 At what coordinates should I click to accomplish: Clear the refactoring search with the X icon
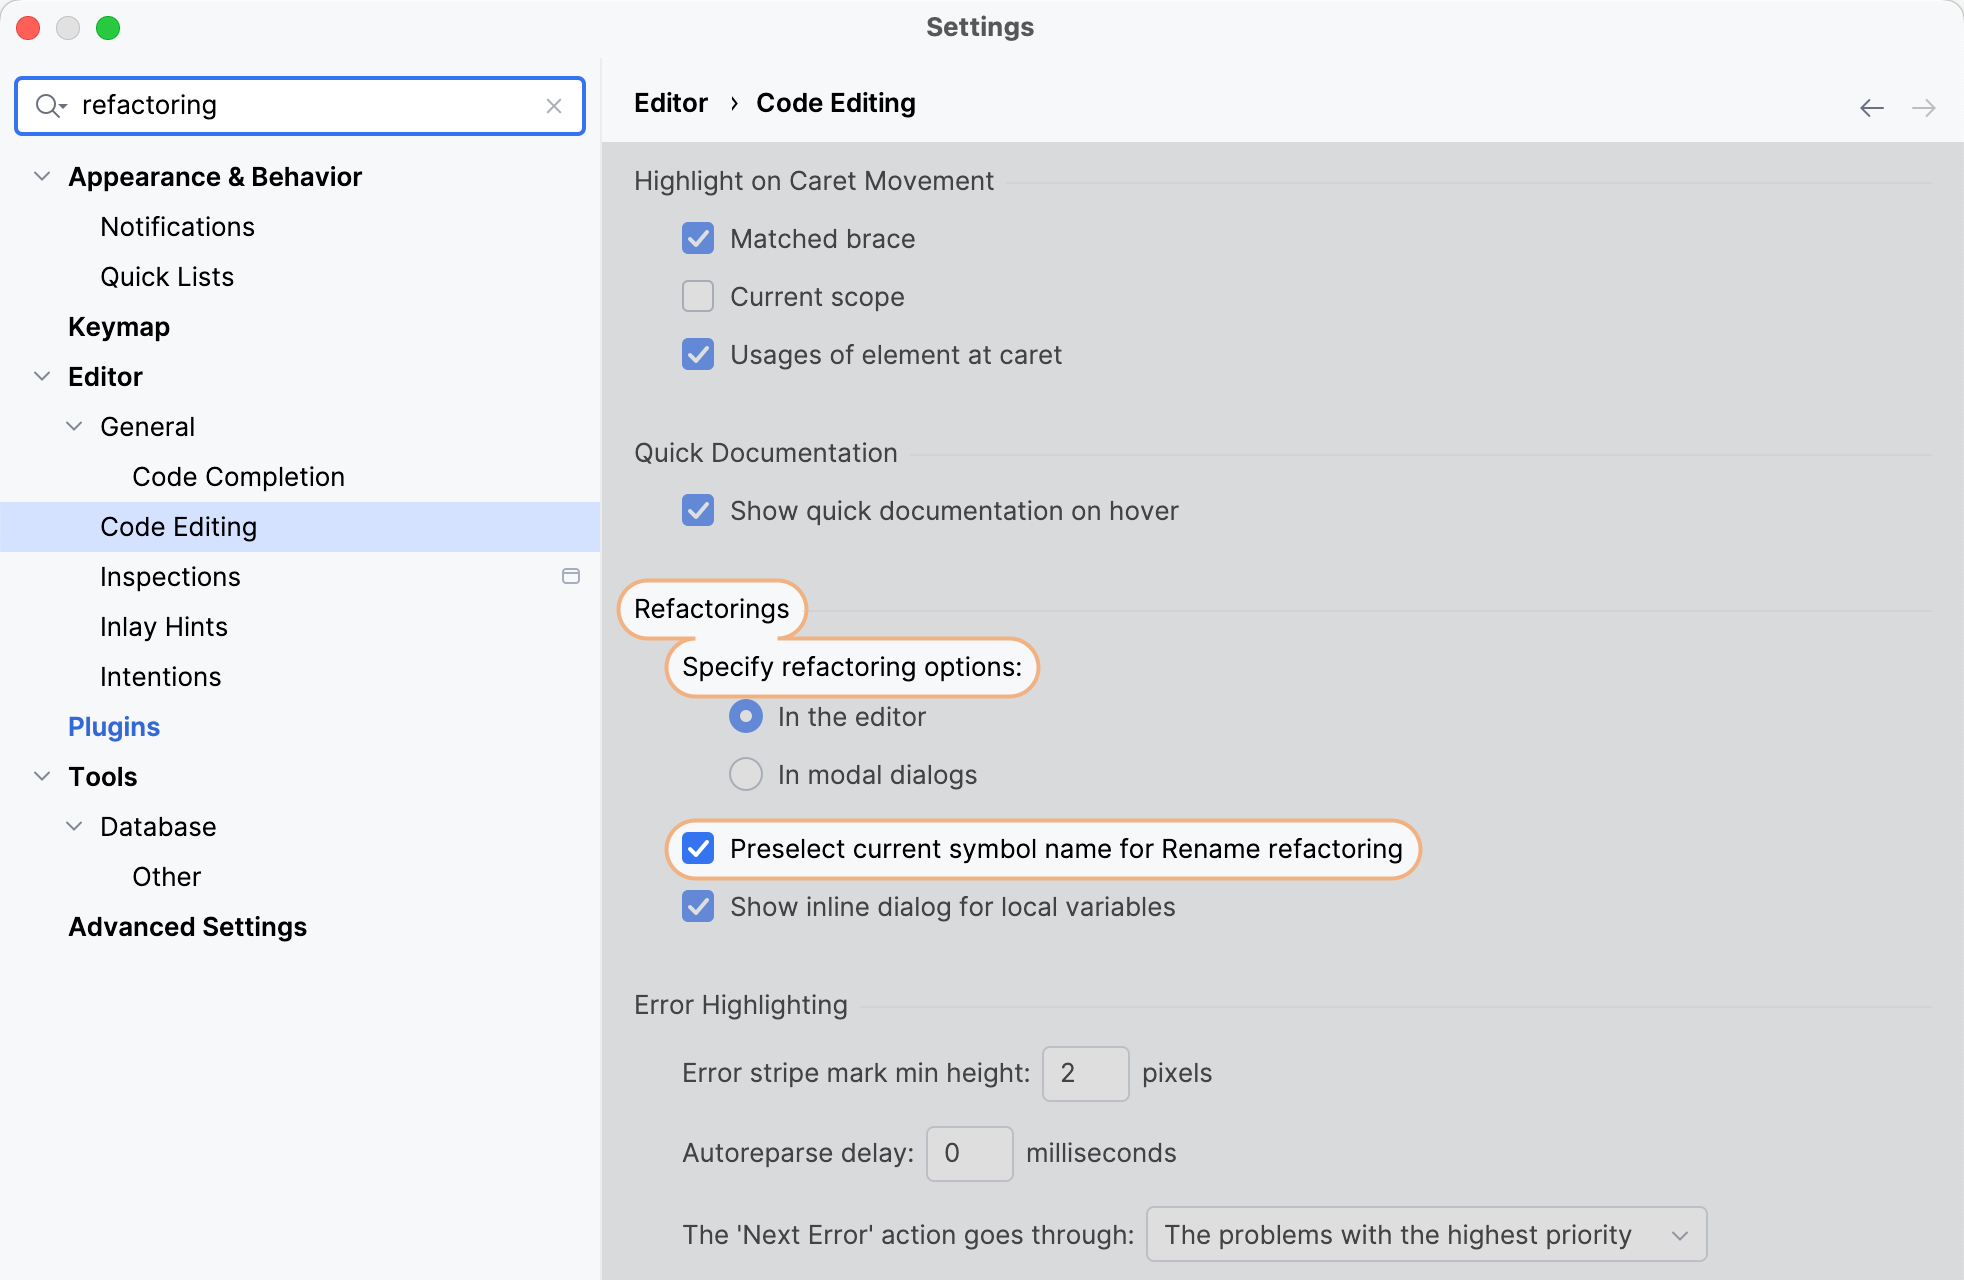[555, 105]
